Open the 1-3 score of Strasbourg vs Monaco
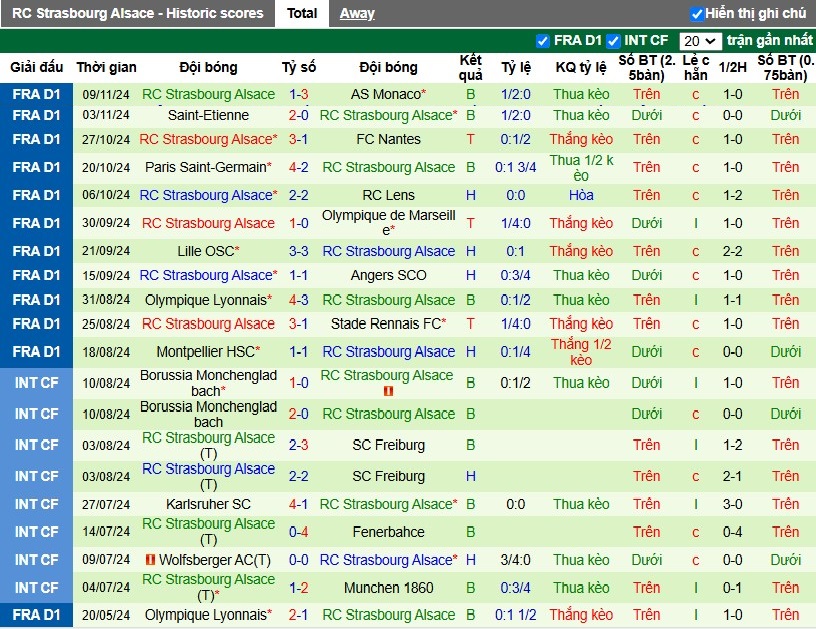This screenshot has height=629, width=816. [299, 94]
